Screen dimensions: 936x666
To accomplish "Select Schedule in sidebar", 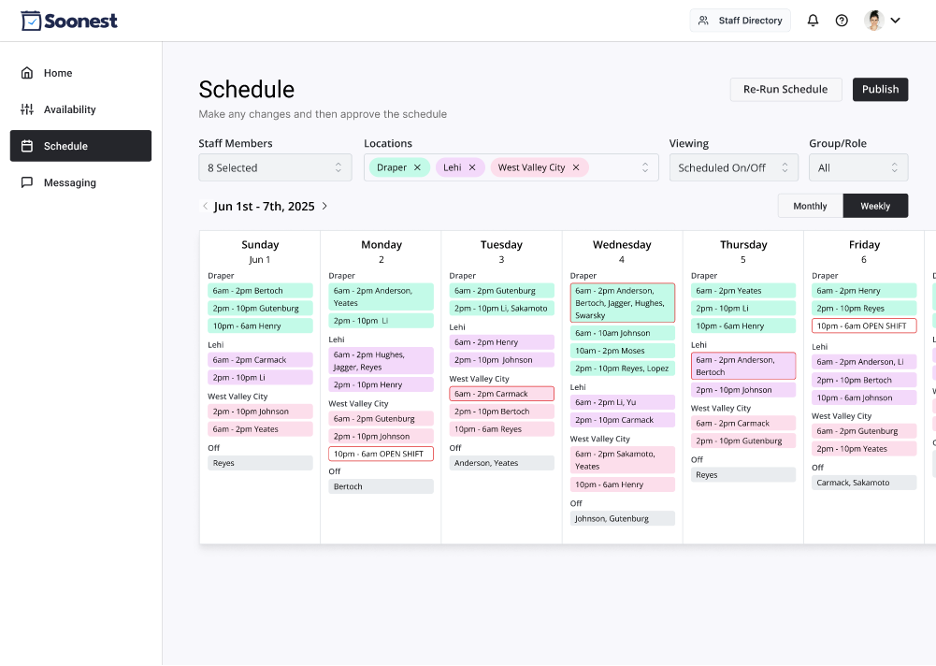I will [81, 146].
